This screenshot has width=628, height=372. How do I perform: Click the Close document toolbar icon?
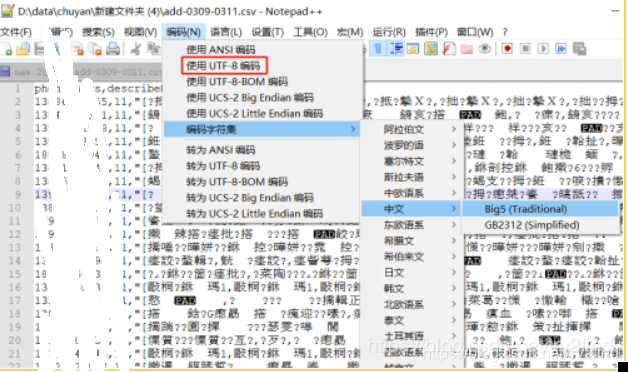pos(78,49)
